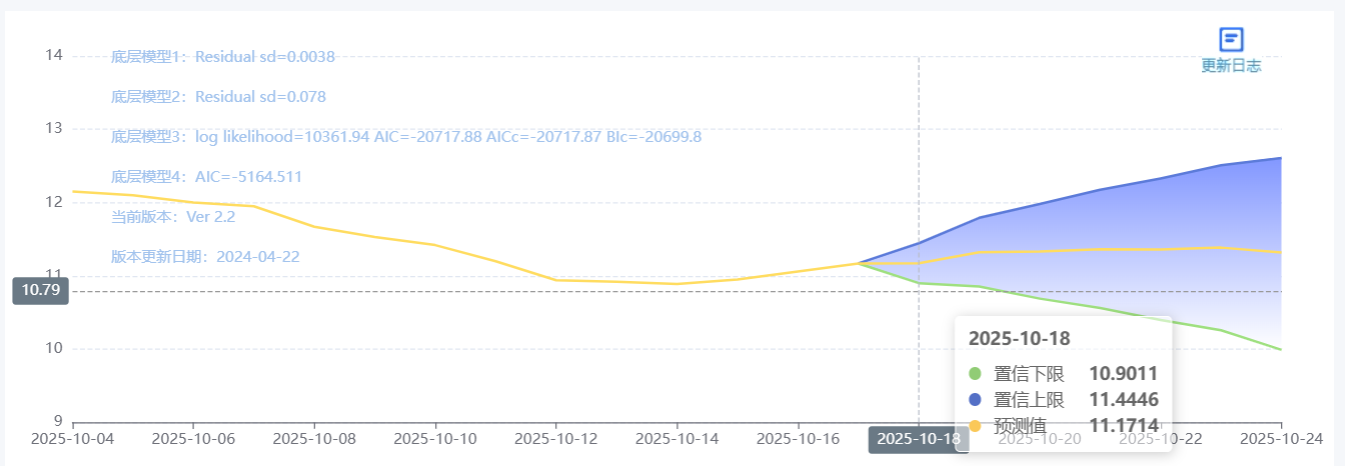The image size is (1345, 466).
Task: Click the 10.79 y-axis pointer label
Action: tap(40, 291)
